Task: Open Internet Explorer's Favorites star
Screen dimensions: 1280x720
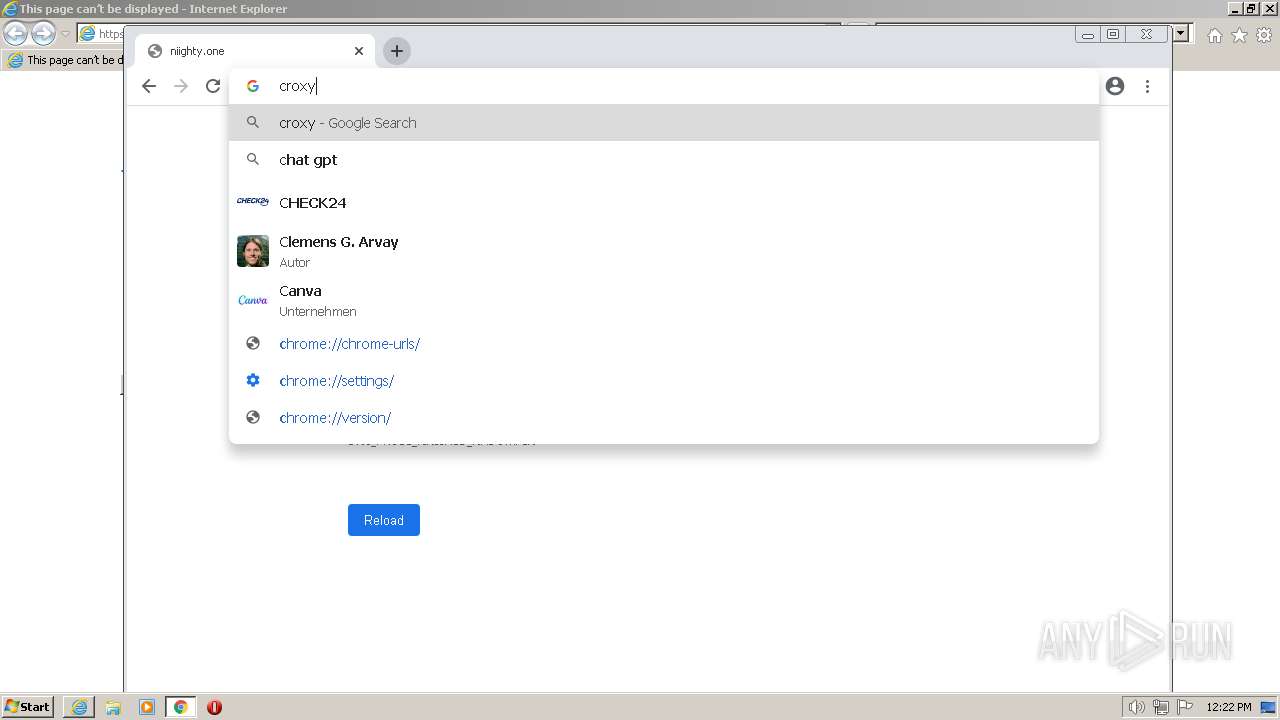Action: [1239, 35]
